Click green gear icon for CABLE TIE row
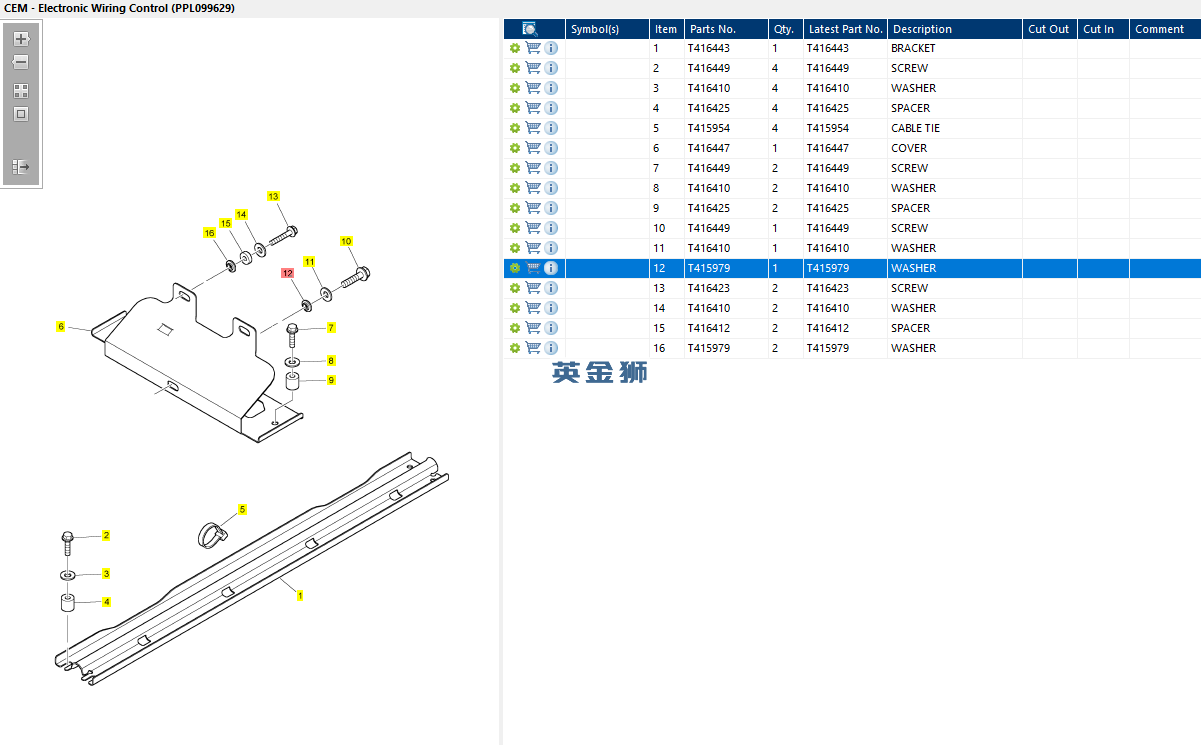1201x745 pixels. click(515, 128)
